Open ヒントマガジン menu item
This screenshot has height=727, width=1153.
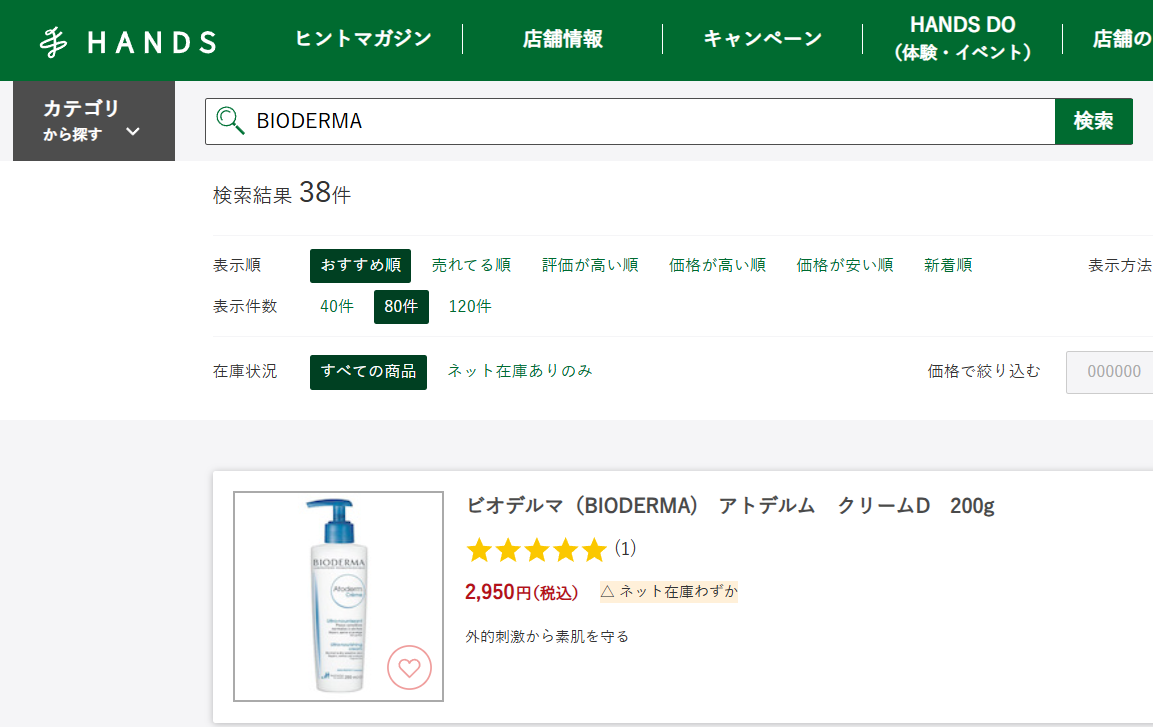[363, 38]
